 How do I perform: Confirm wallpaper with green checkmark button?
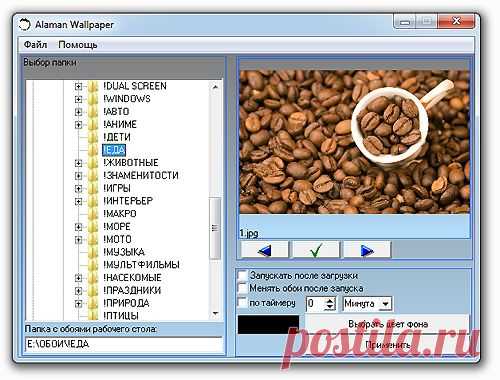(316, 250)
